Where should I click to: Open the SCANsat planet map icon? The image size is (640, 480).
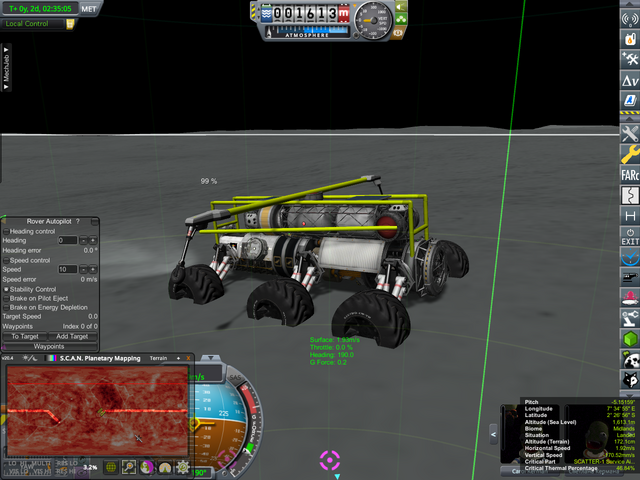click(630, 360)
